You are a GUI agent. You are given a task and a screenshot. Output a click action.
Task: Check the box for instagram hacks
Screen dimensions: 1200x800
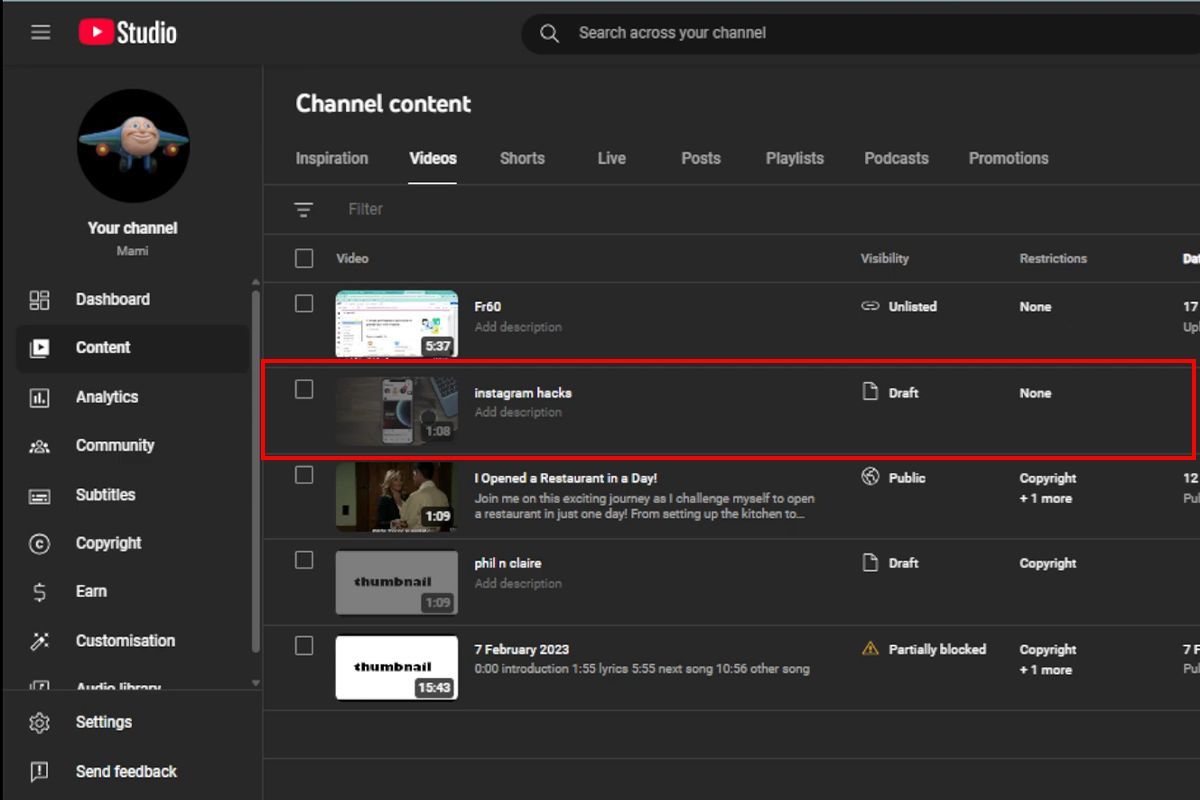click(x=304, y=389)
